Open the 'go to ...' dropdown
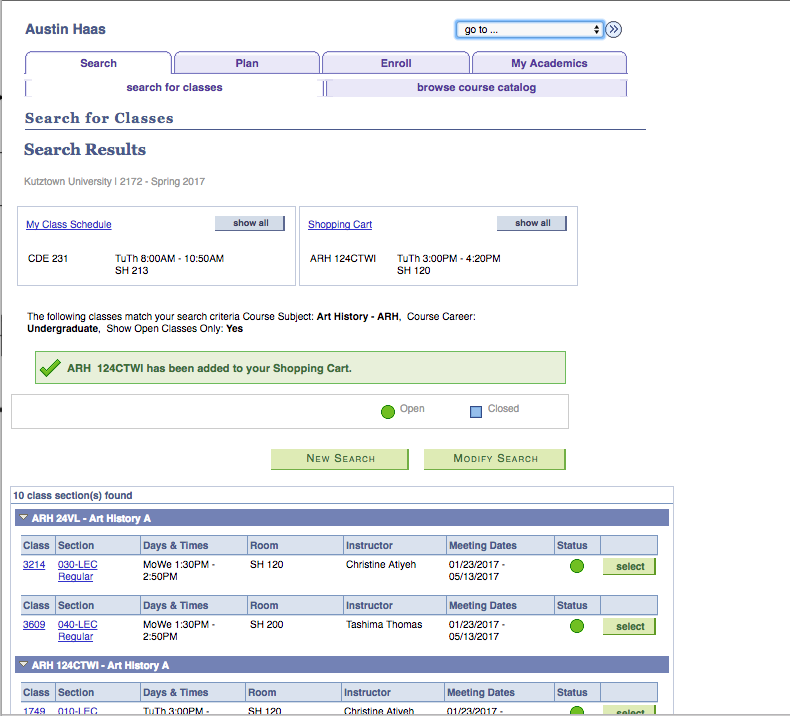Image resolution: width=790 pixels, height=716 pixels. pos(529,30)
